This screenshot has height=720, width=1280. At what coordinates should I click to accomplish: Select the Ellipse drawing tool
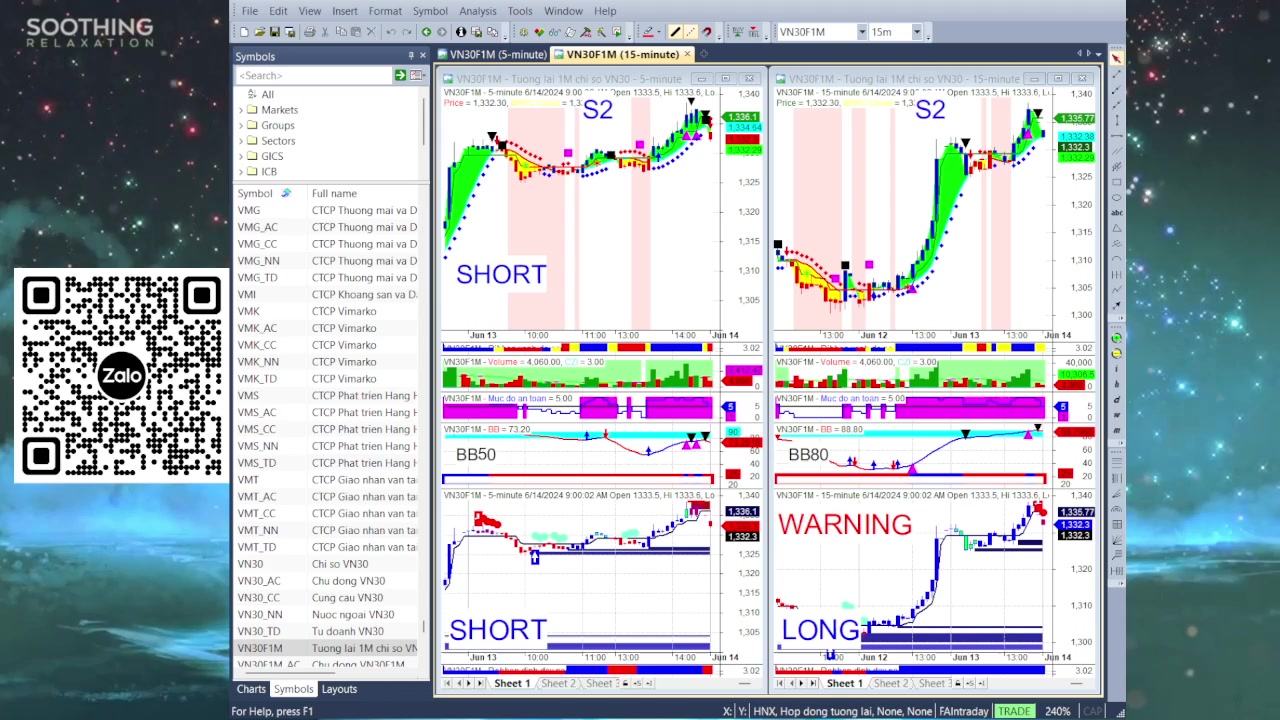tap(1116, 198)
